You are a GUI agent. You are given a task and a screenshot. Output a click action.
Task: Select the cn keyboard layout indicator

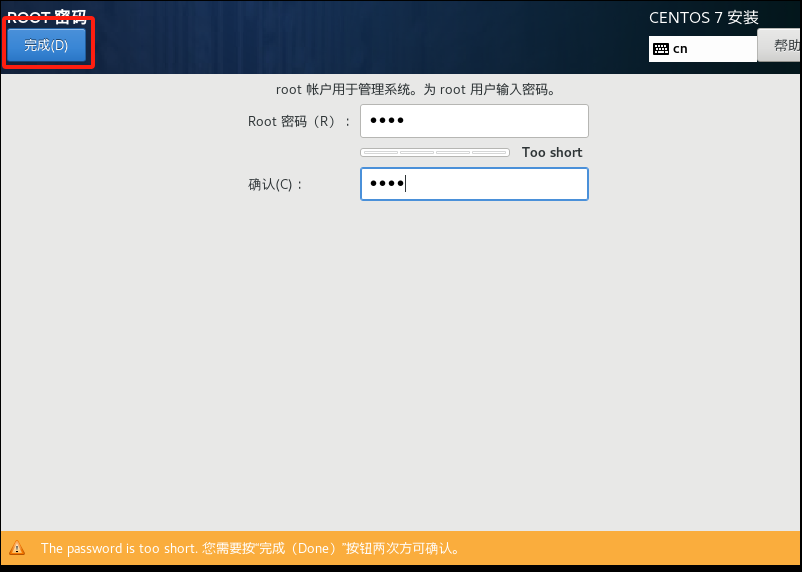click(680, 49)
